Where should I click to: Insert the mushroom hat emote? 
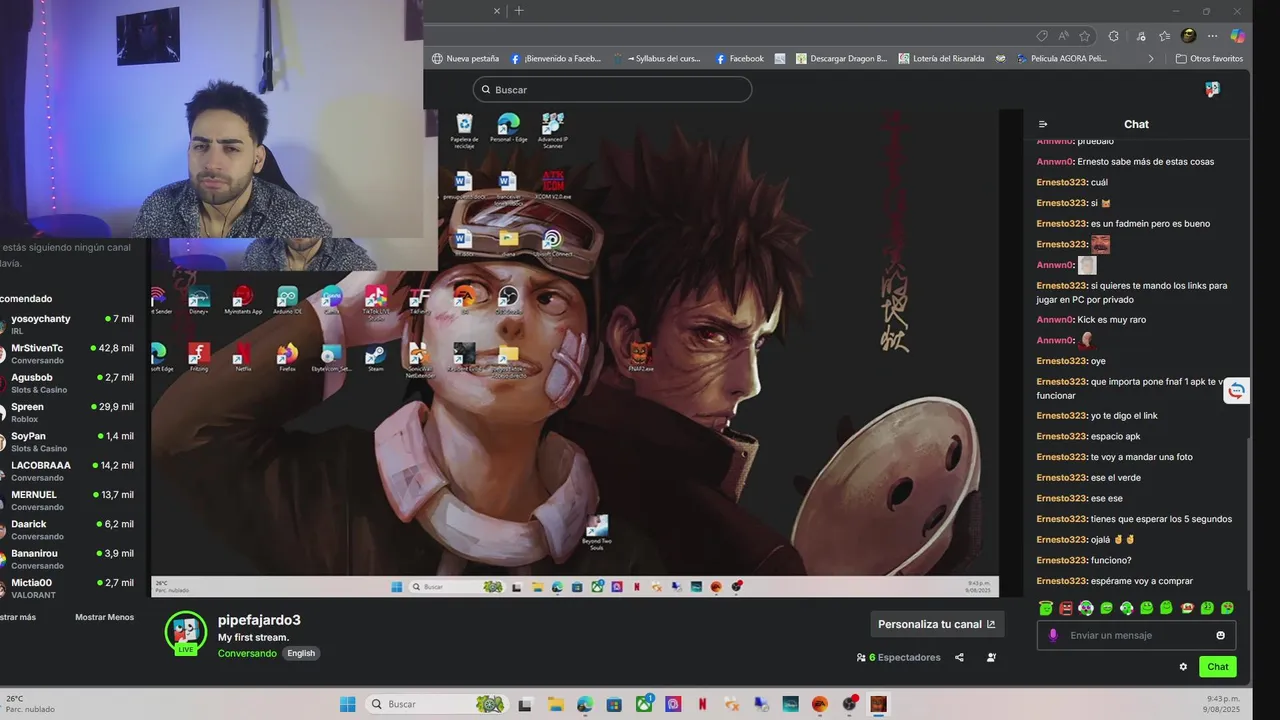click(1187, 608)
